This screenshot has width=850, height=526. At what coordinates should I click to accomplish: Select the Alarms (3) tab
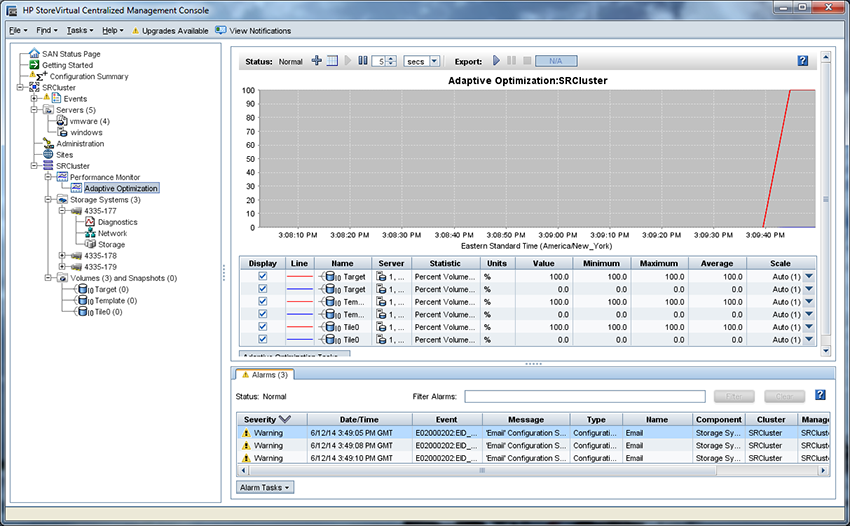(x=265, y=375)
